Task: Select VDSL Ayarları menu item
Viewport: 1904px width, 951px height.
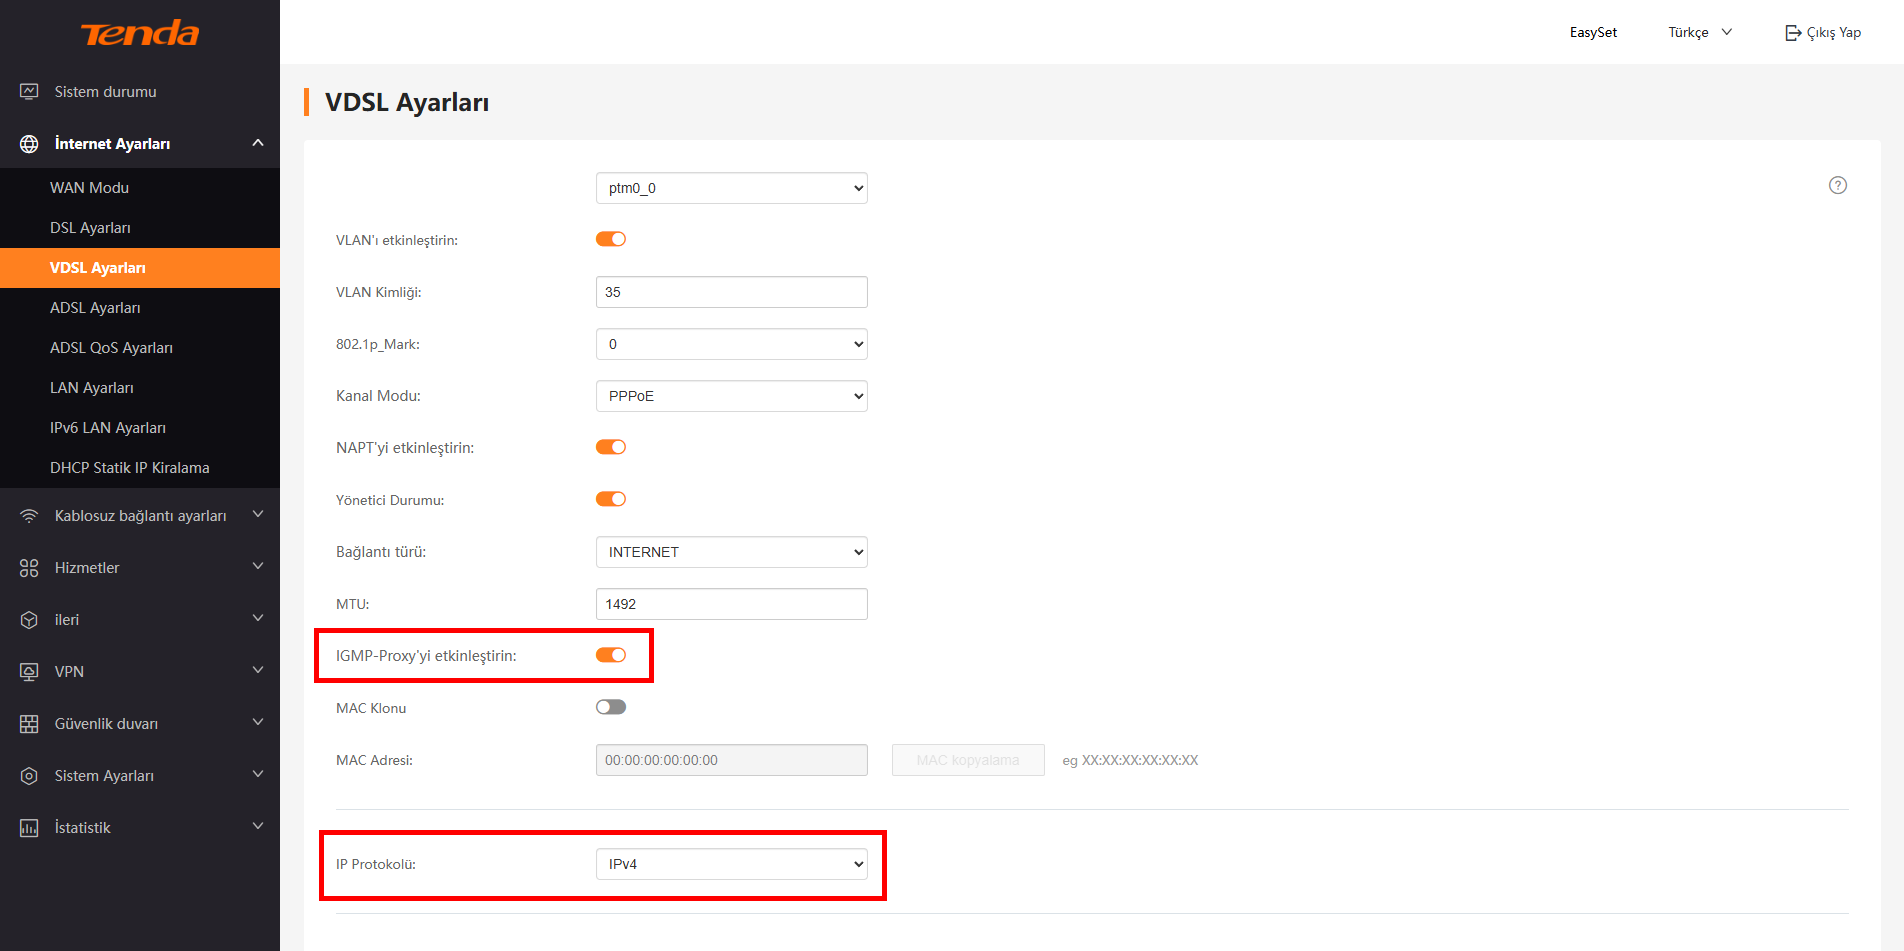Action: [140, 268]
